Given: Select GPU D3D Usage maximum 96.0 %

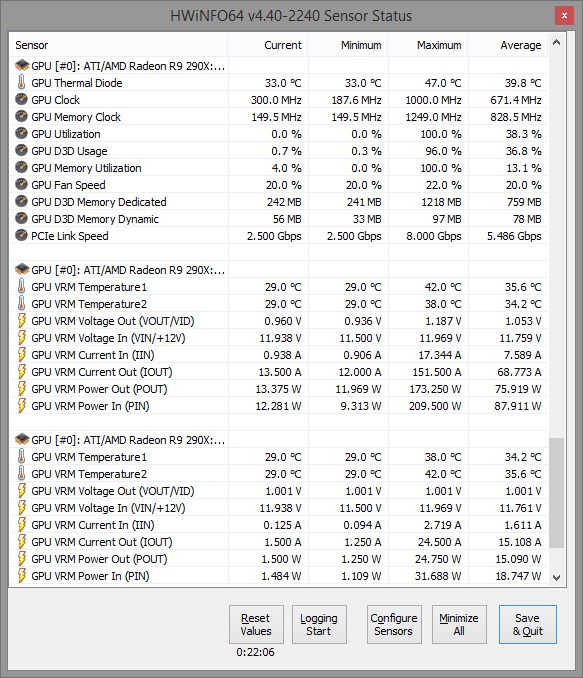Looking at the screenshot, I should (x=444, y=151).
